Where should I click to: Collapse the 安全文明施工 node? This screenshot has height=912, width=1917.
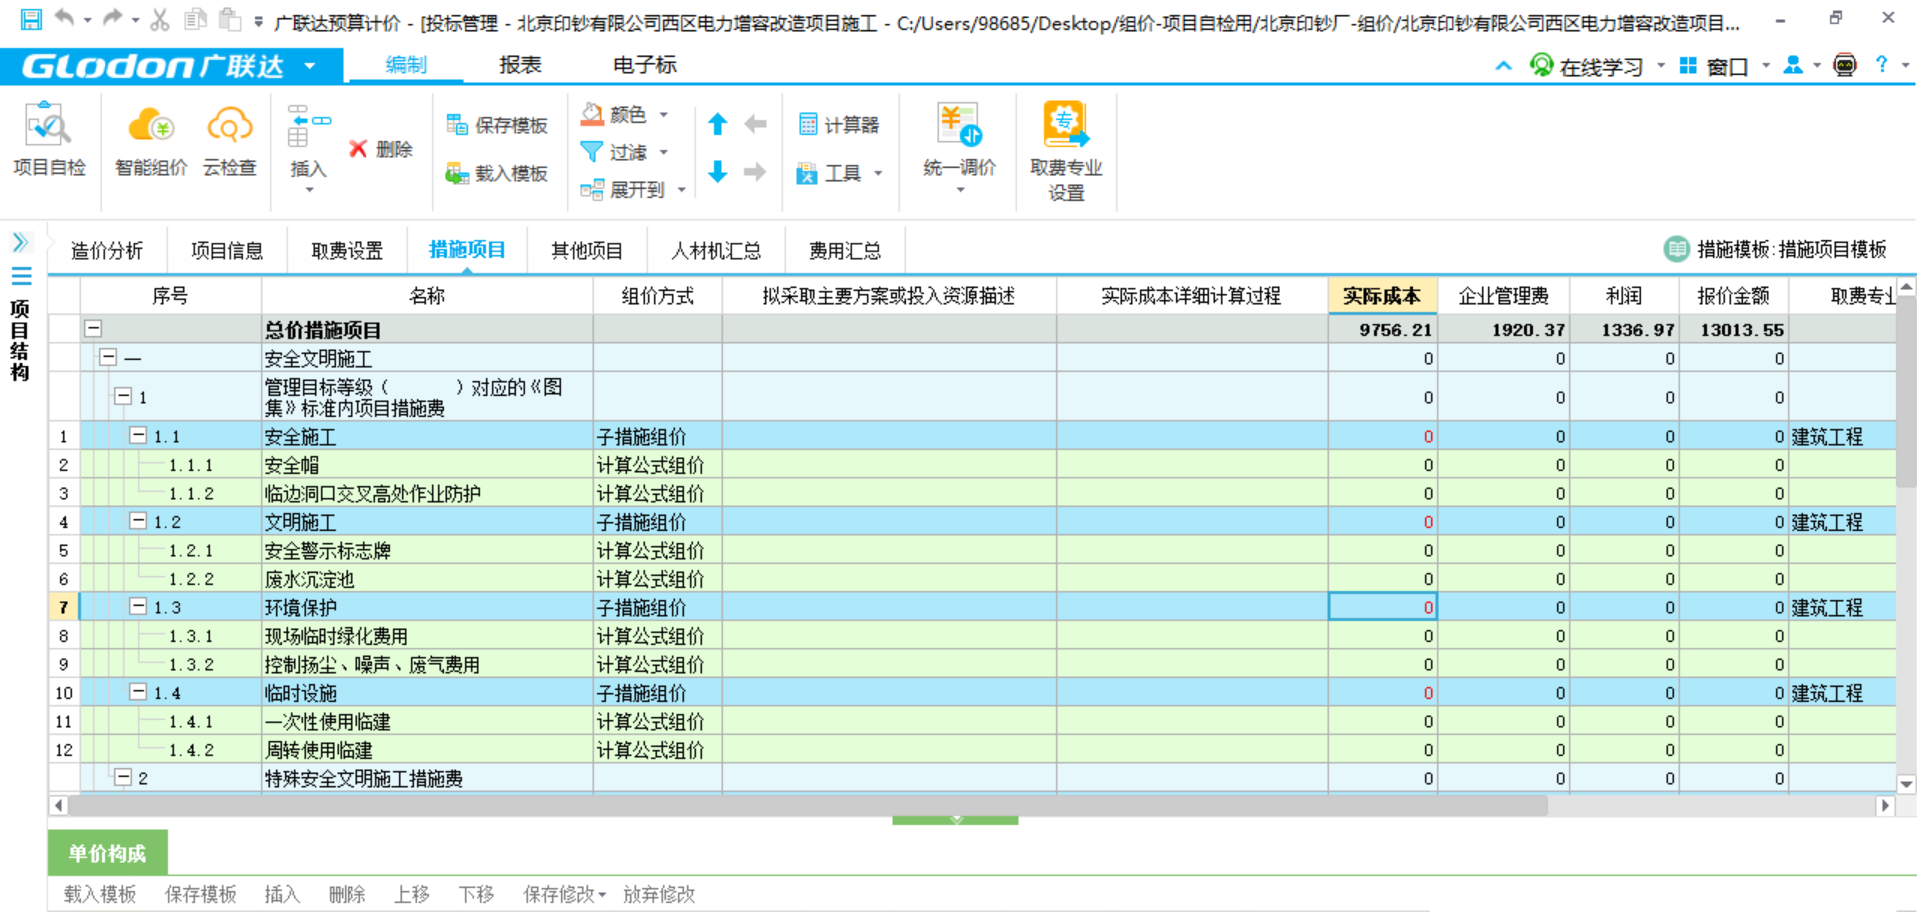click(x=108, y=357)
